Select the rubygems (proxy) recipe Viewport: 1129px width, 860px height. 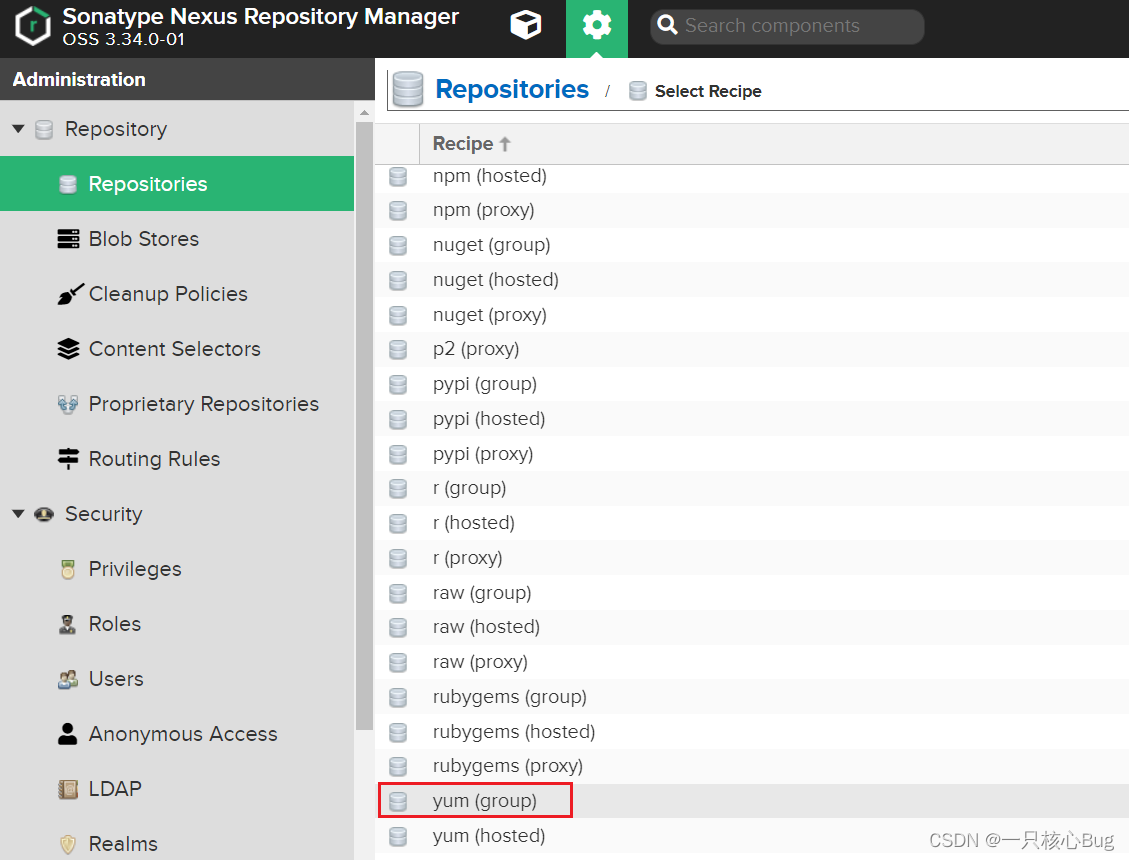click(752, 766)
